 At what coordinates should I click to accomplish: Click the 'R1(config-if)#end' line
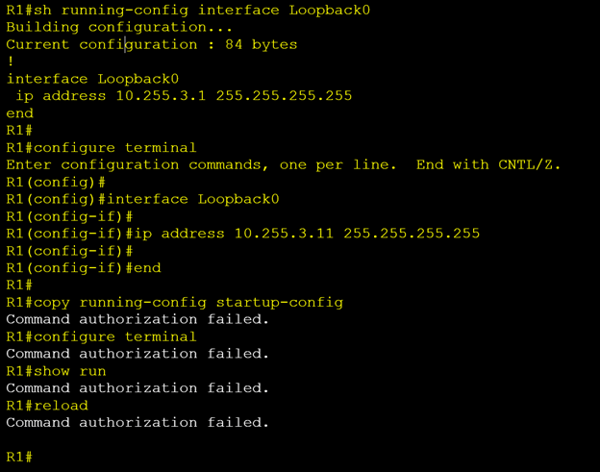coord(84,268)
